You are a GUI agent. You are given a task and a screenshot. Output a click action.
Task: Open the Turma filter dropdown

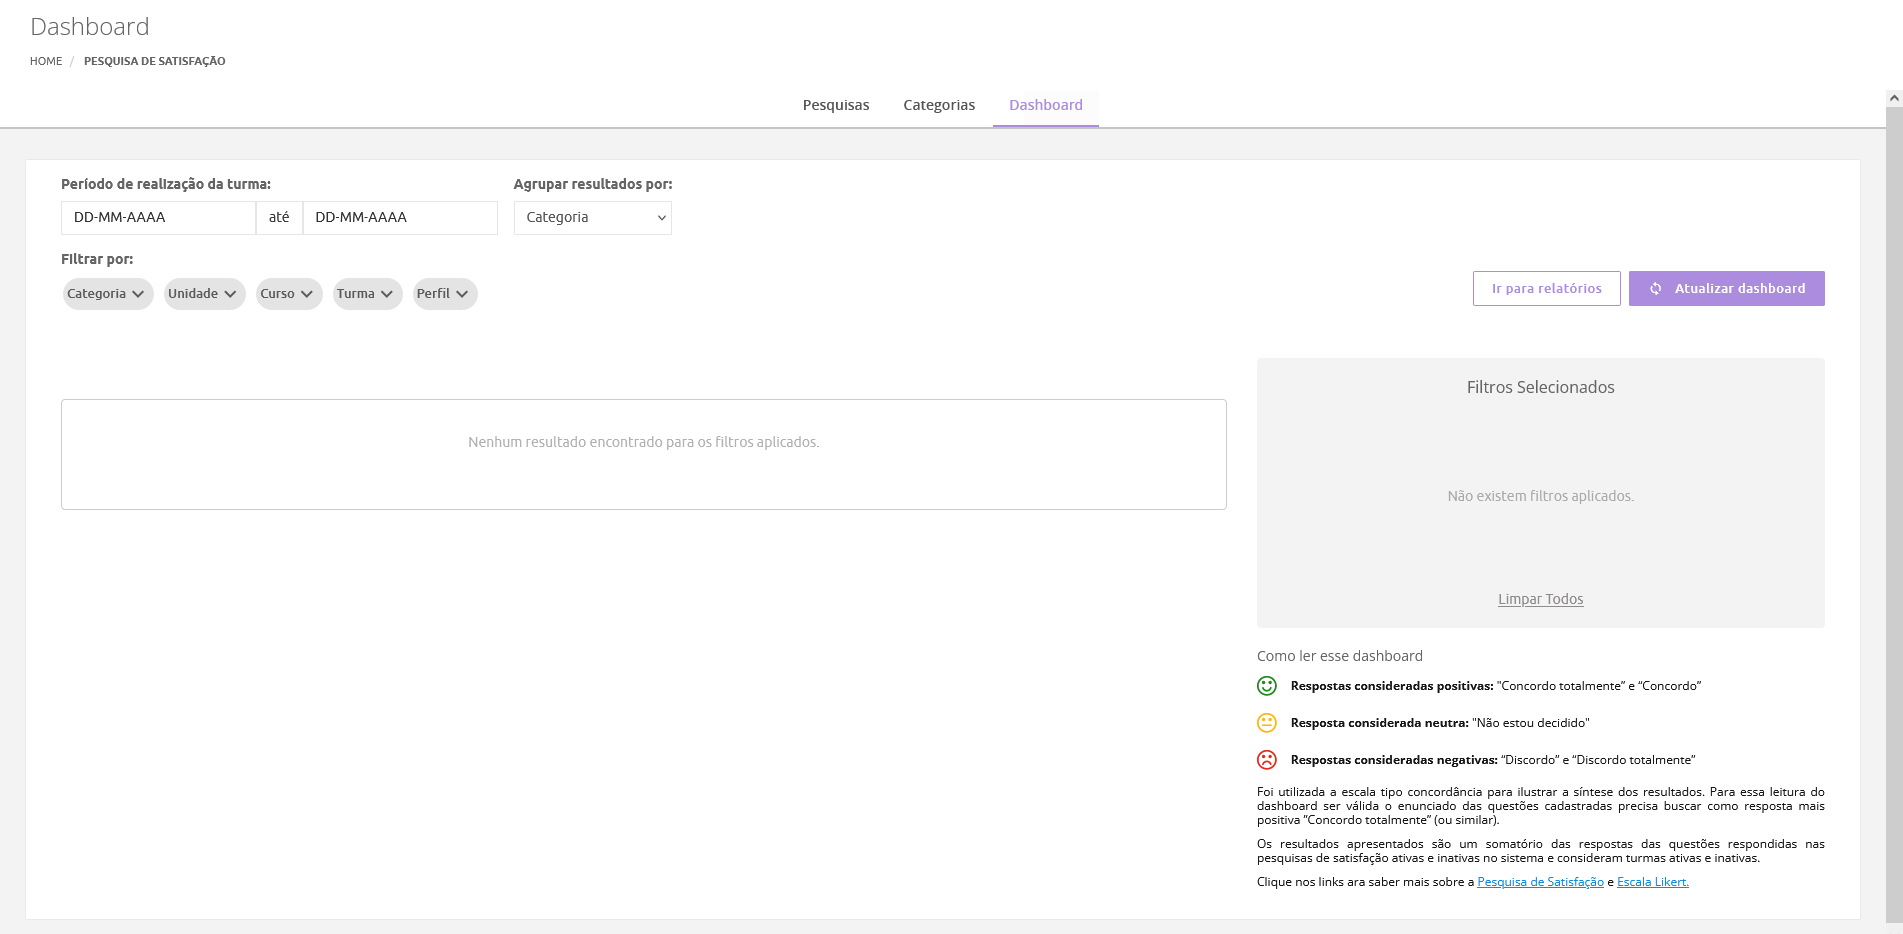pyautogui.click(x=366, y=294)
